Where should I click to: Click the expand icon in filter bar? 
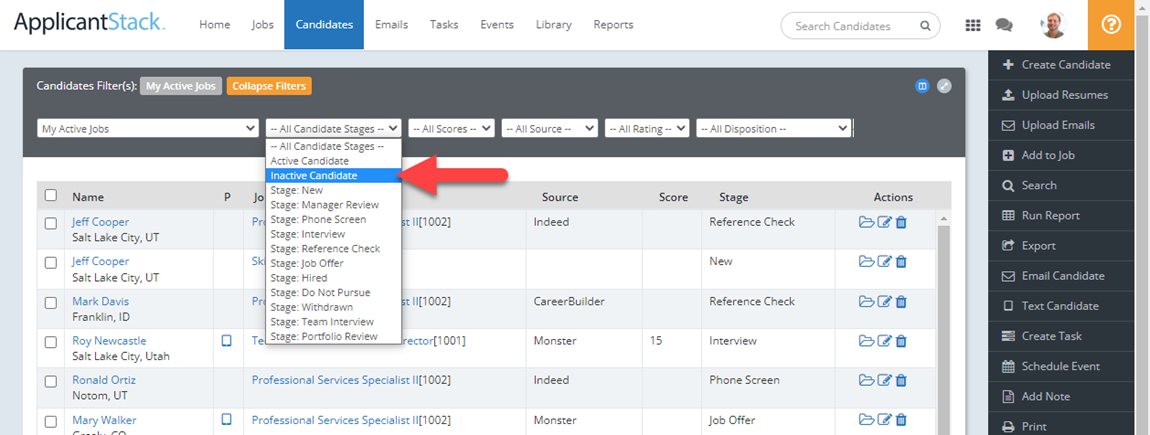click(x=944, y=86)
